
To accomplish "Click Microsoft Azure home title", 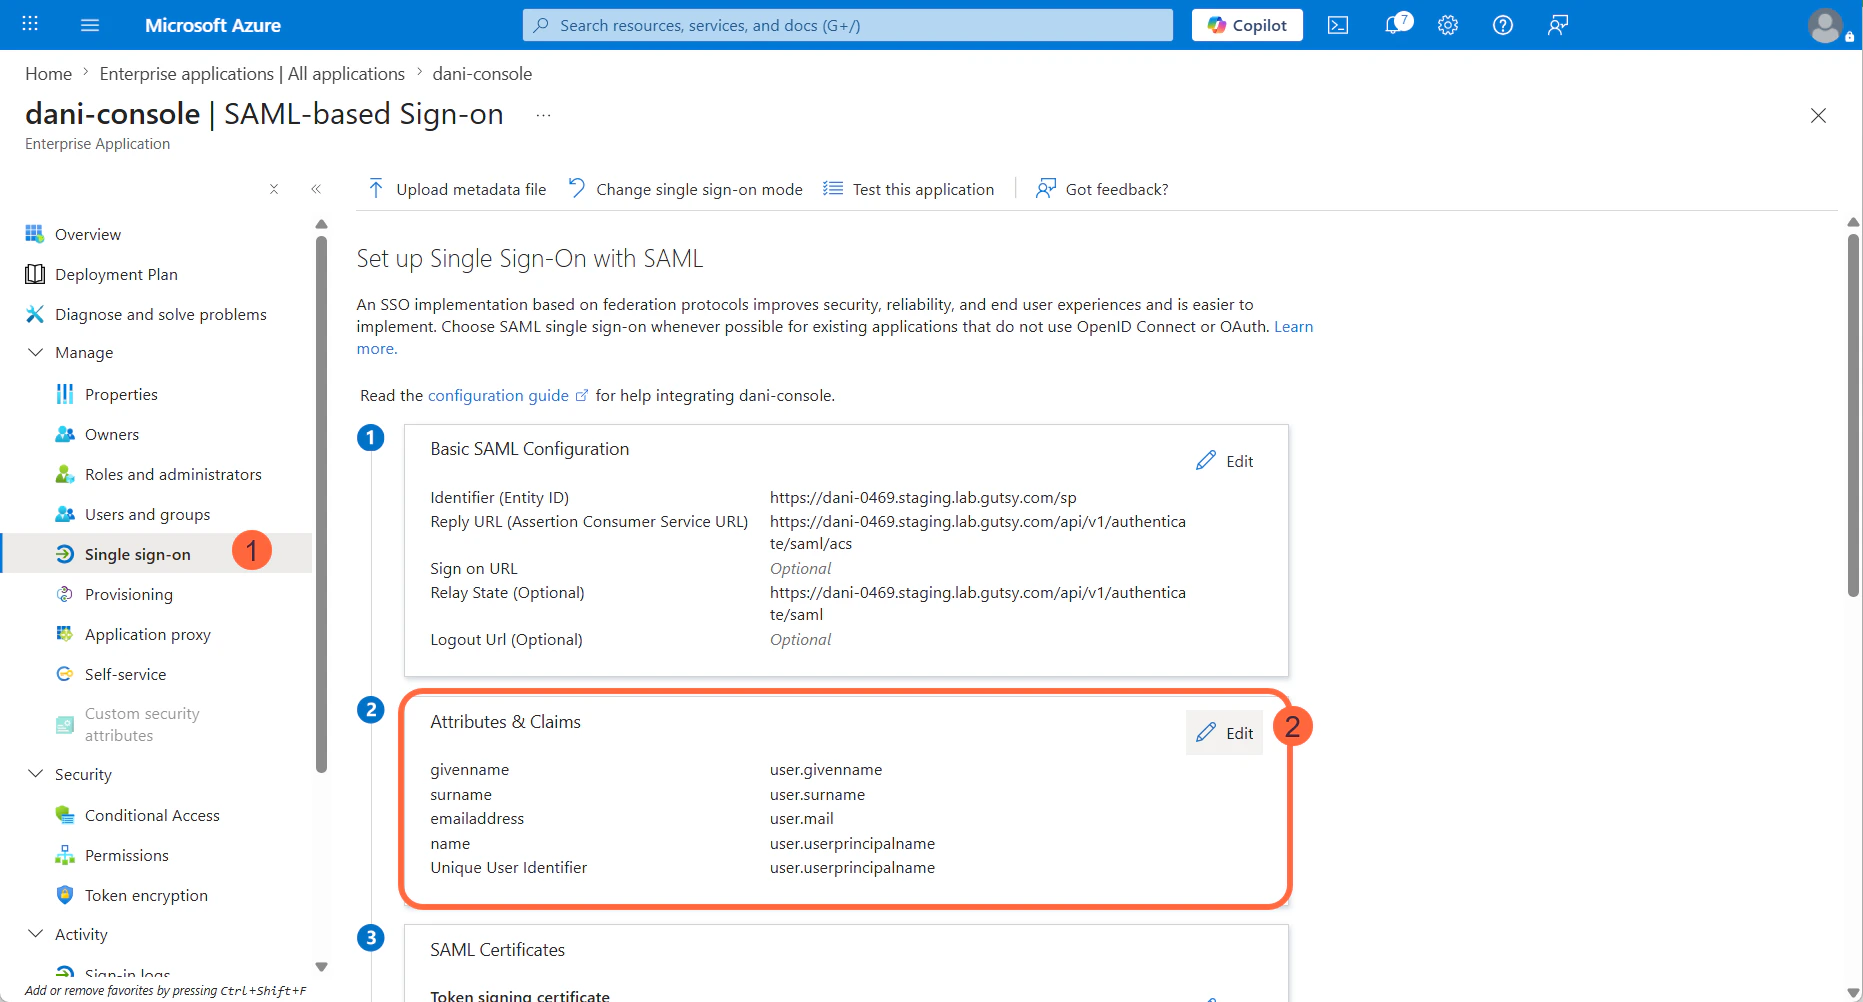I will tap(212, 25).
